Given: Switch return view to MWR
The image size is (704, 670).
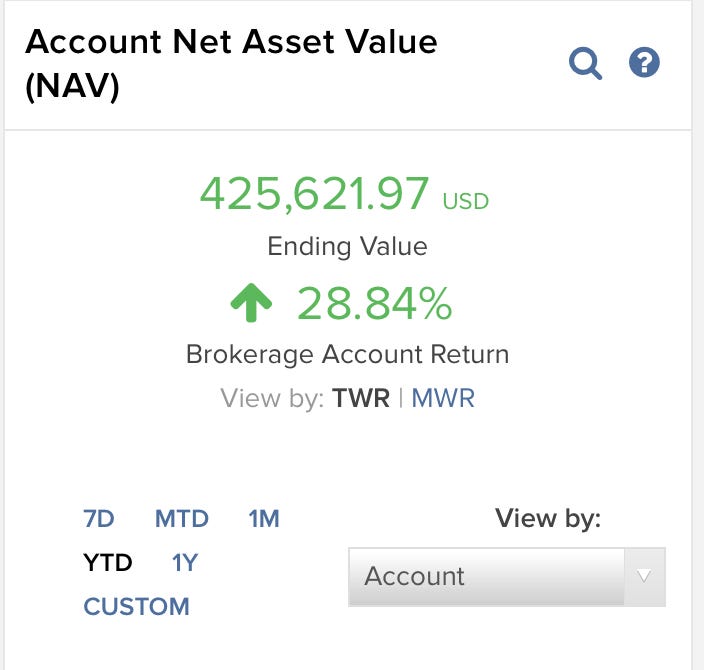Looking at the screenshot, I should pos(443,398).
